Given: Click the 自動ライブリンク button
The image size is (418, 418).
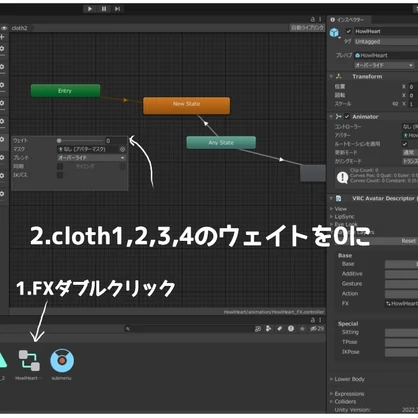Looking at the screenshot, I should coord(307,28).
